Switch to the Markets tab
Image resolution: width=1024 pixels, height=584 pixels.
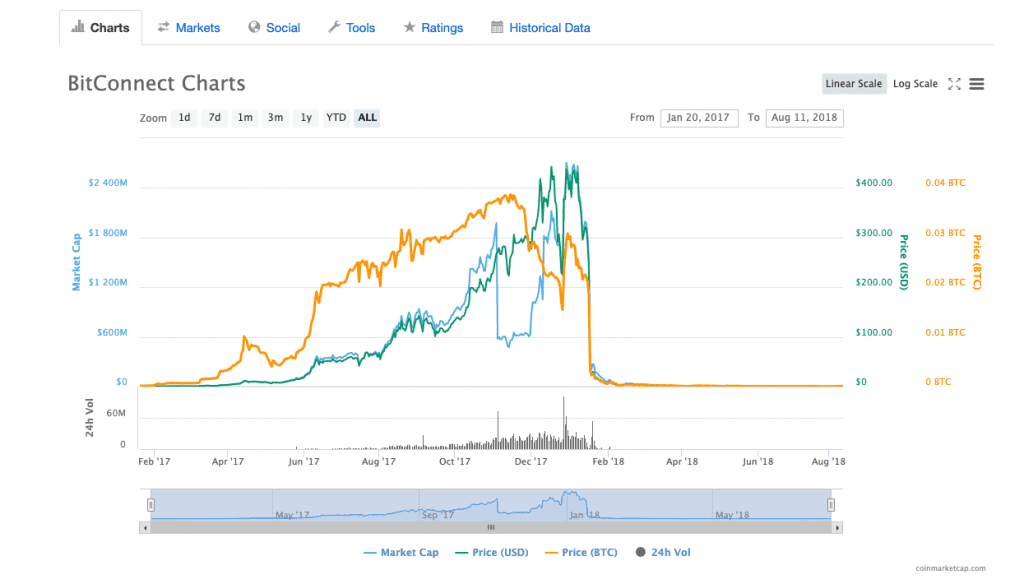tap(197, 27)
